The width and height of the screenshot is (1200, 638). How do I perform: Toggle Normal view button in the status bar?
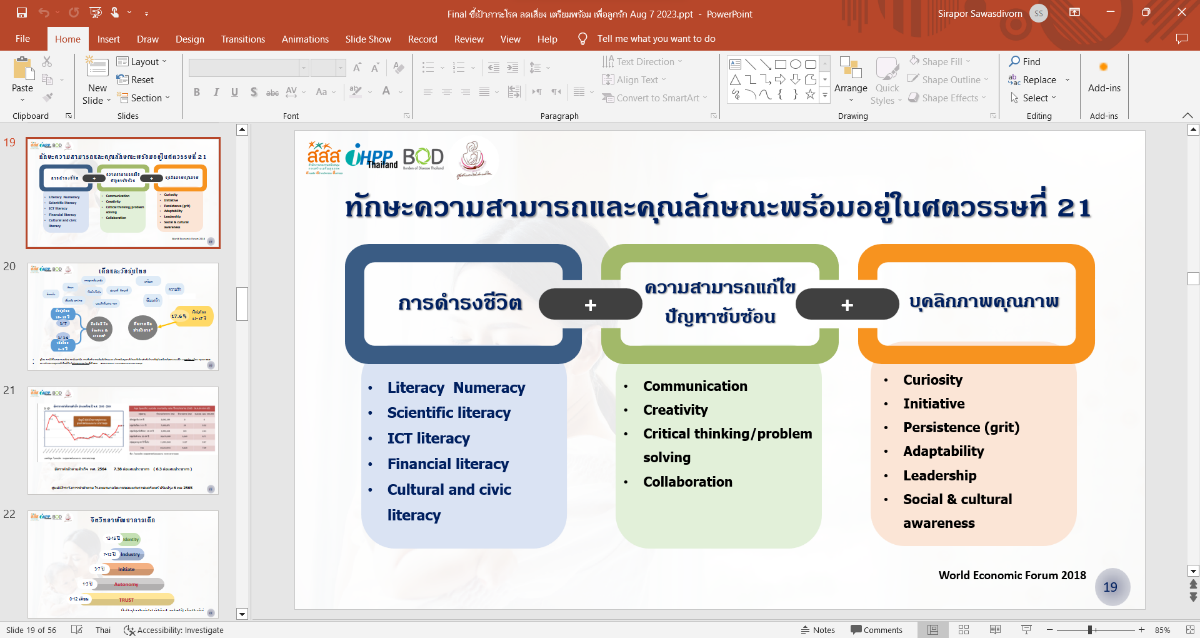[x=932, y=630]
